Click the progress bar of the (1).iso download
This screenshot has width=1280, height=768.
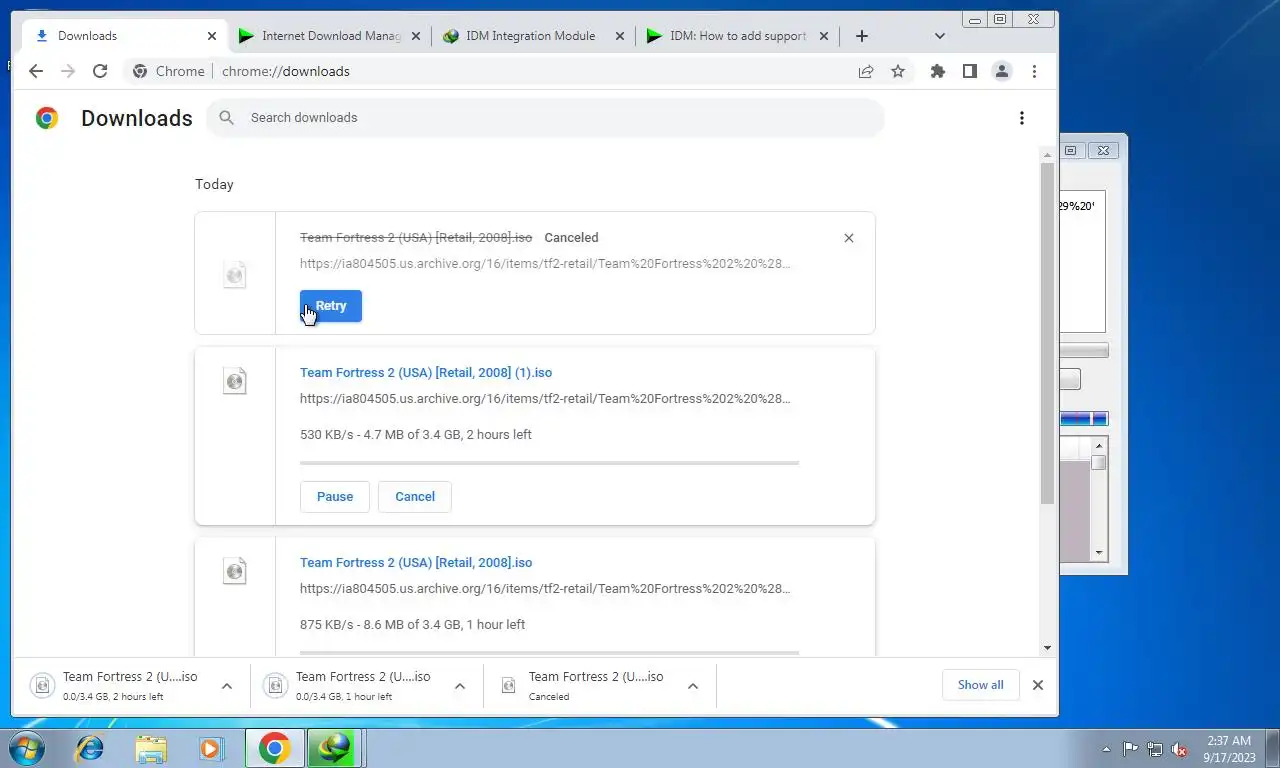(x=549, y=463)
